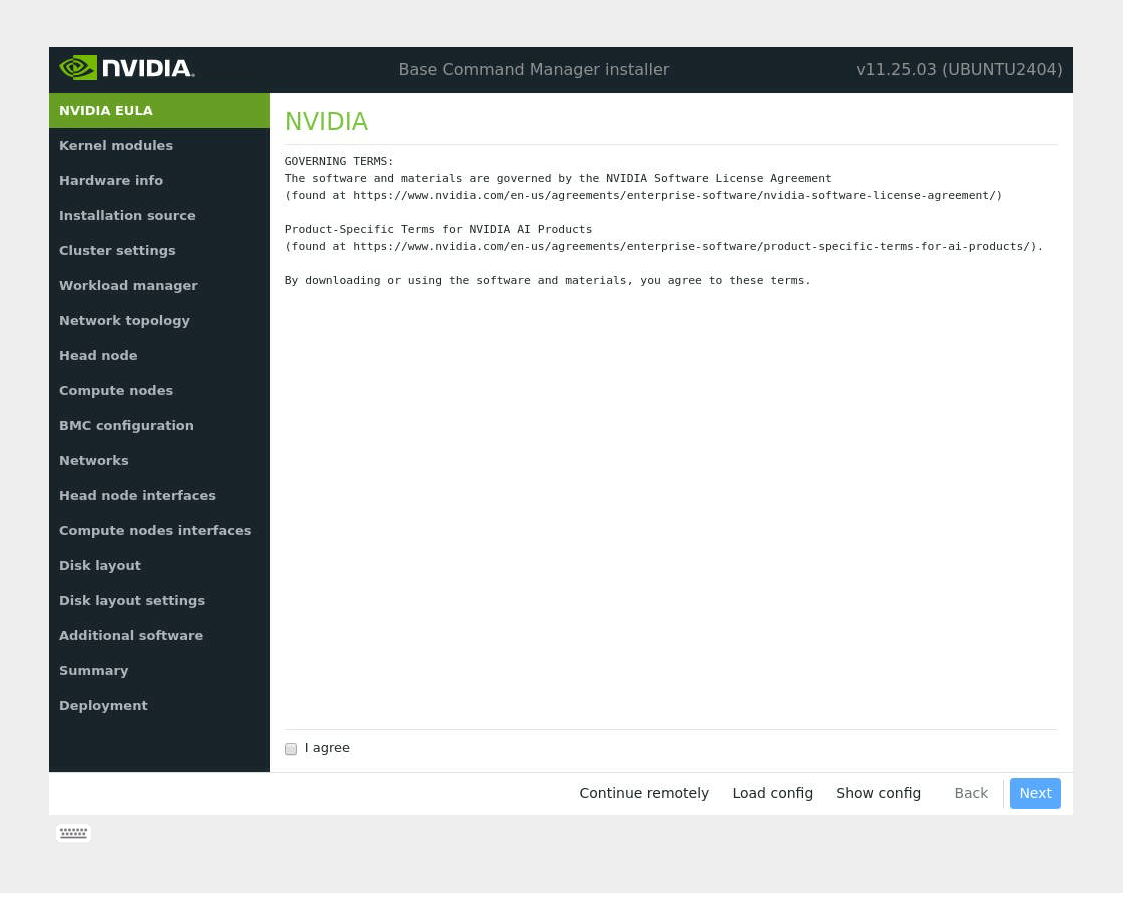Select Installation source in sidebar
This screenshot has height=897, width=1126.
pos(127,216)
